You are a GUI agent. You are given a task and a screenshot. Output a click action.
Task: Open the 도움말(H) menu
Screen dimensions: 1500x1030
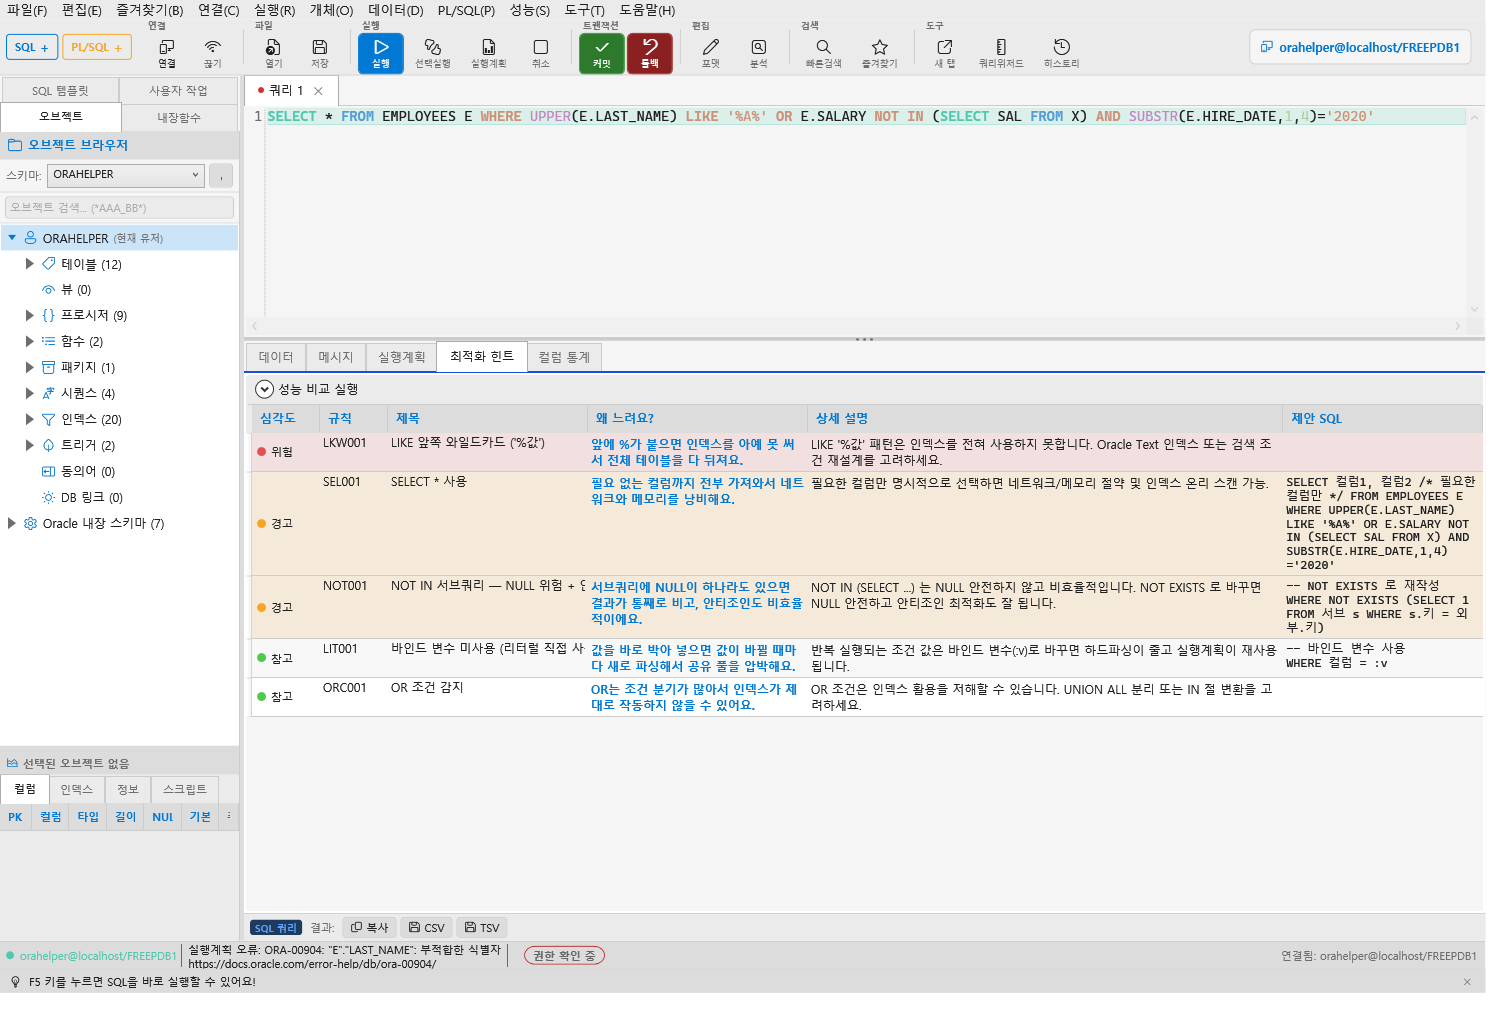pos(647,10)
